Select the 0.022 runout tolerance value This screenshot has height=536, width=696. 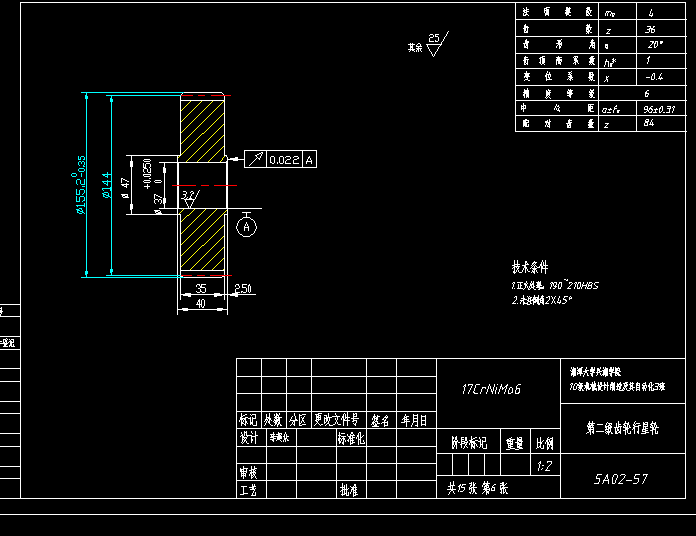point(284,160)
